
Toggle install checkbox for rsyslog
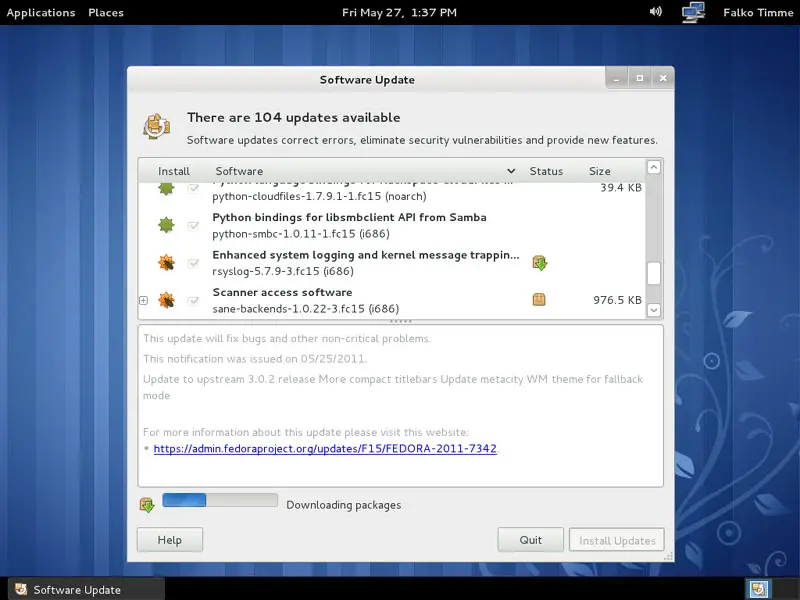pos(193,263)
